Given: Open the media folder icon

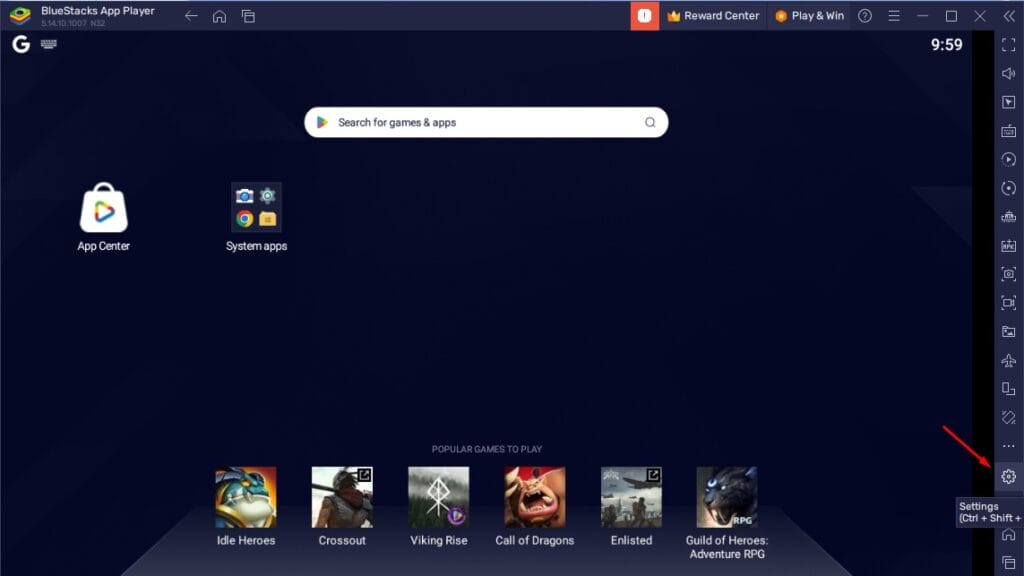Looking at the screenshot, I should [1008, 332].
